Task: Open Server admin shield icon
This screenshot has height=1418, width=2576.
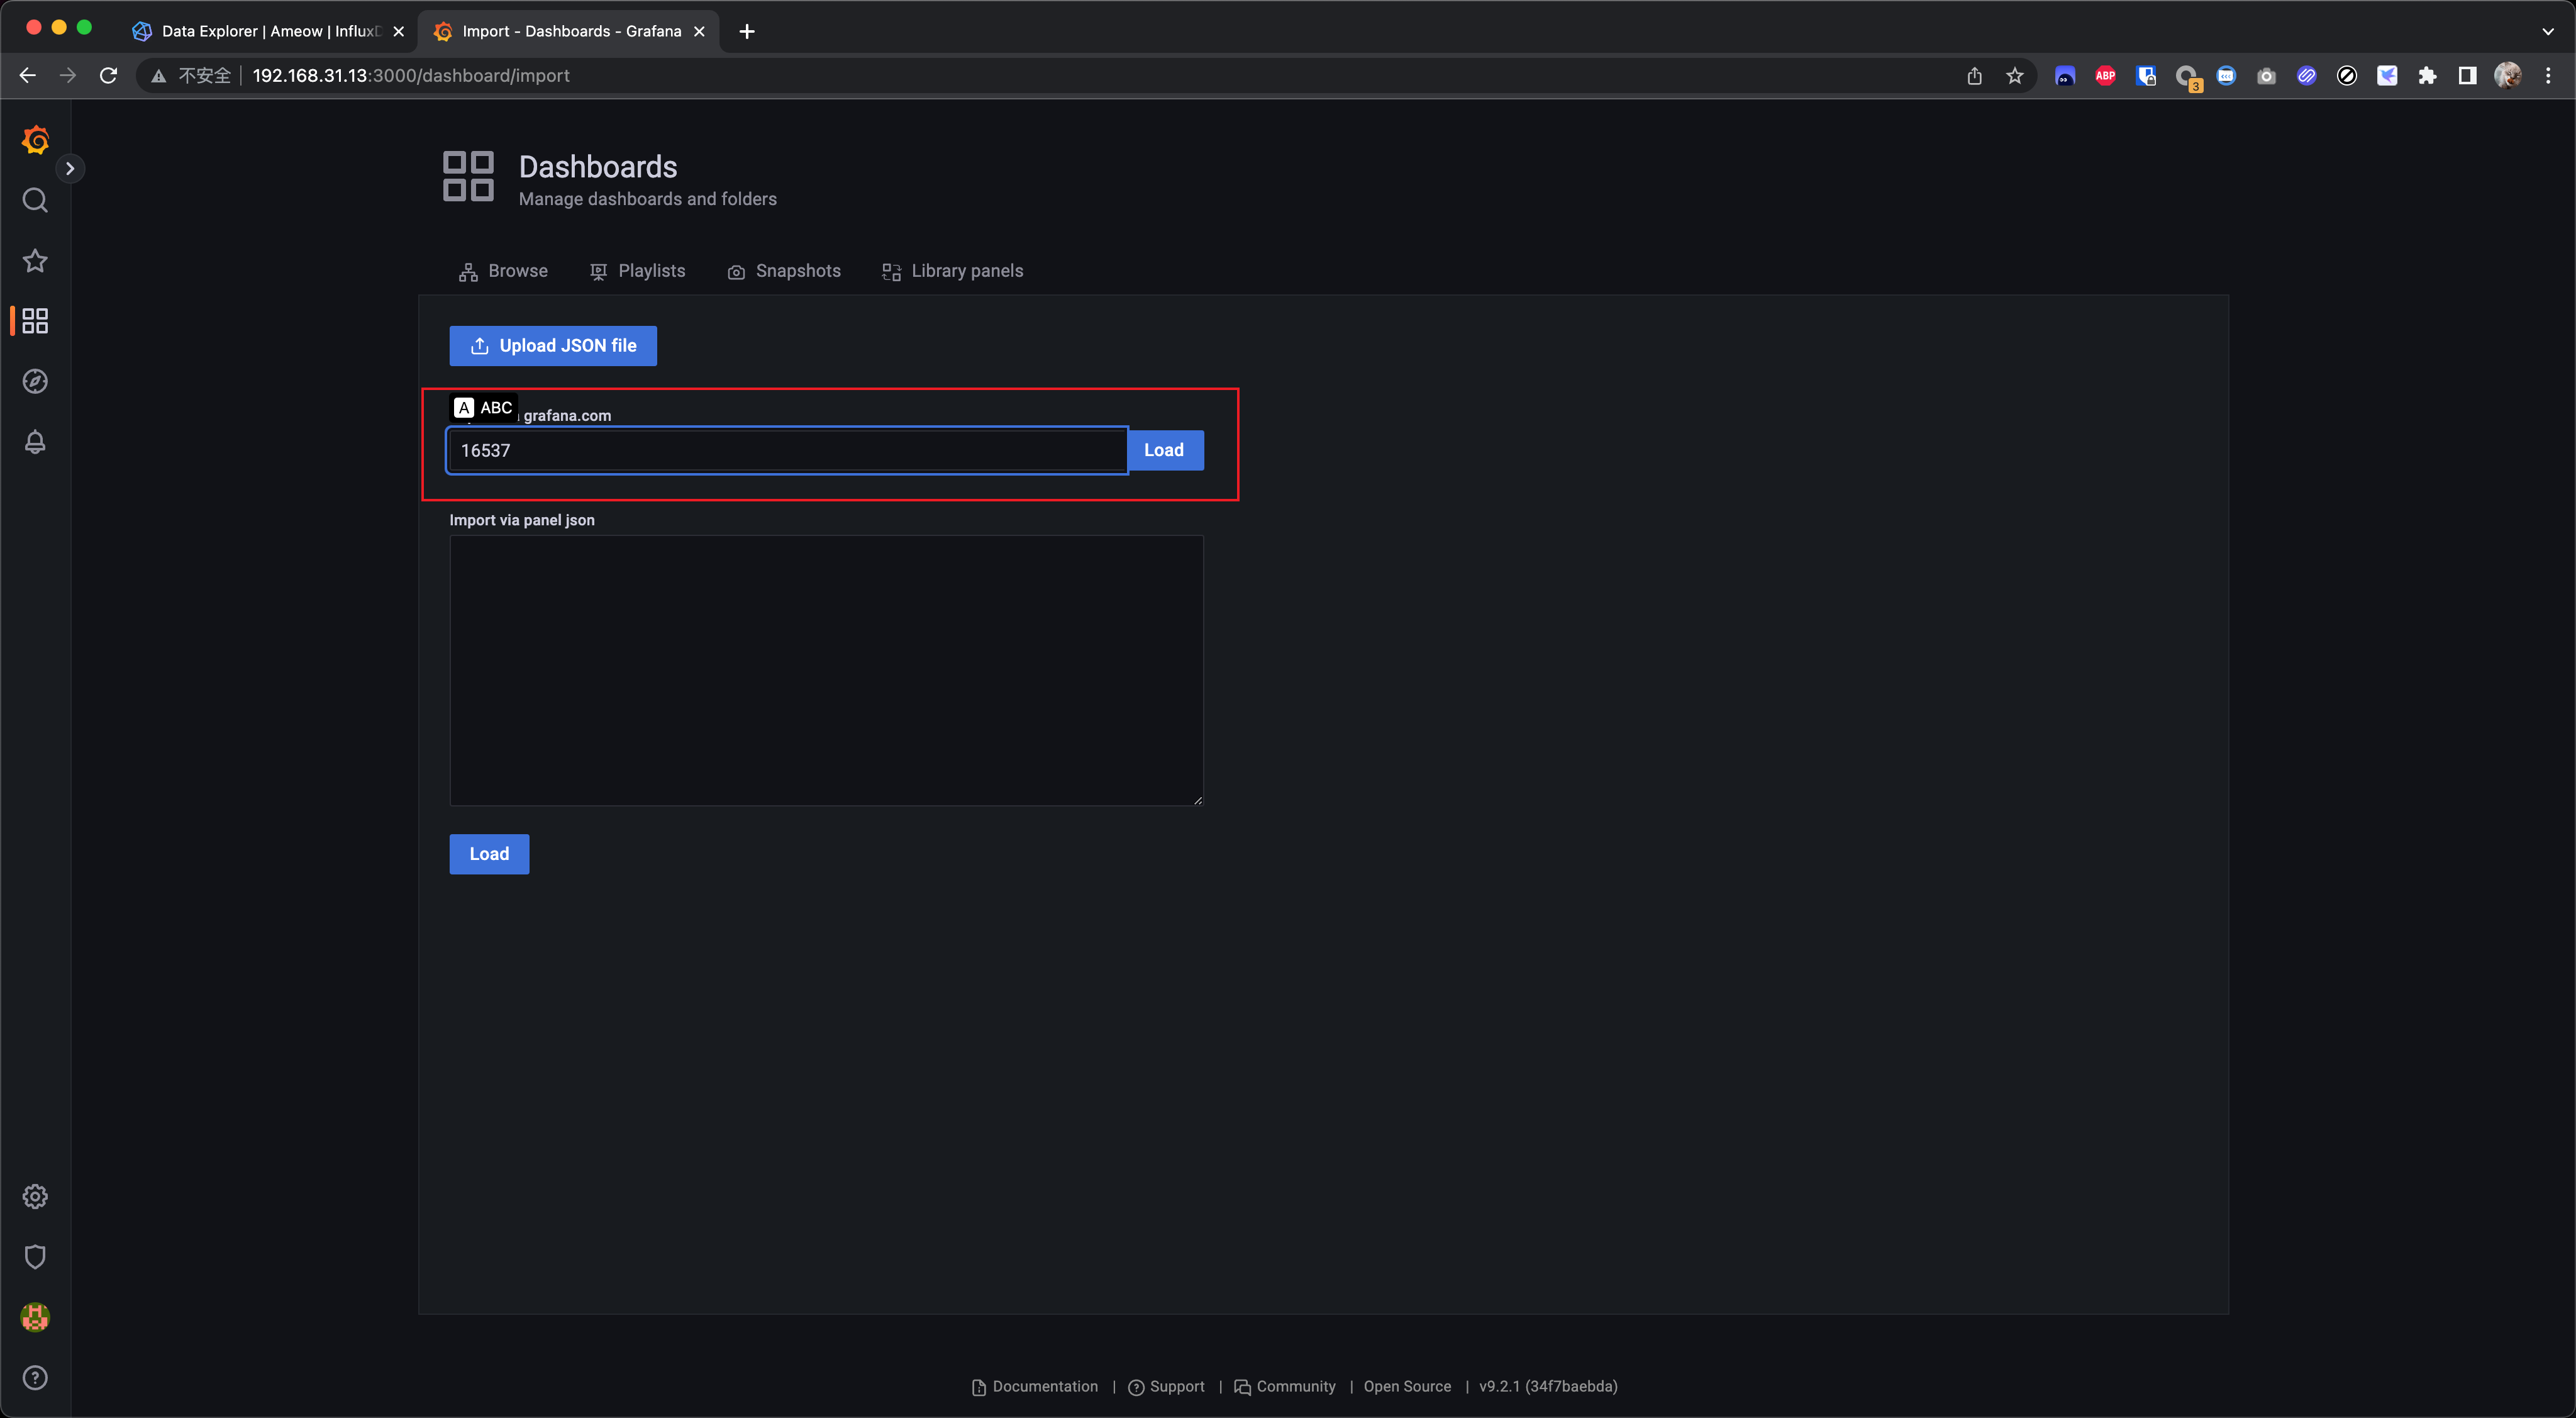Action: click(35, 1256)
